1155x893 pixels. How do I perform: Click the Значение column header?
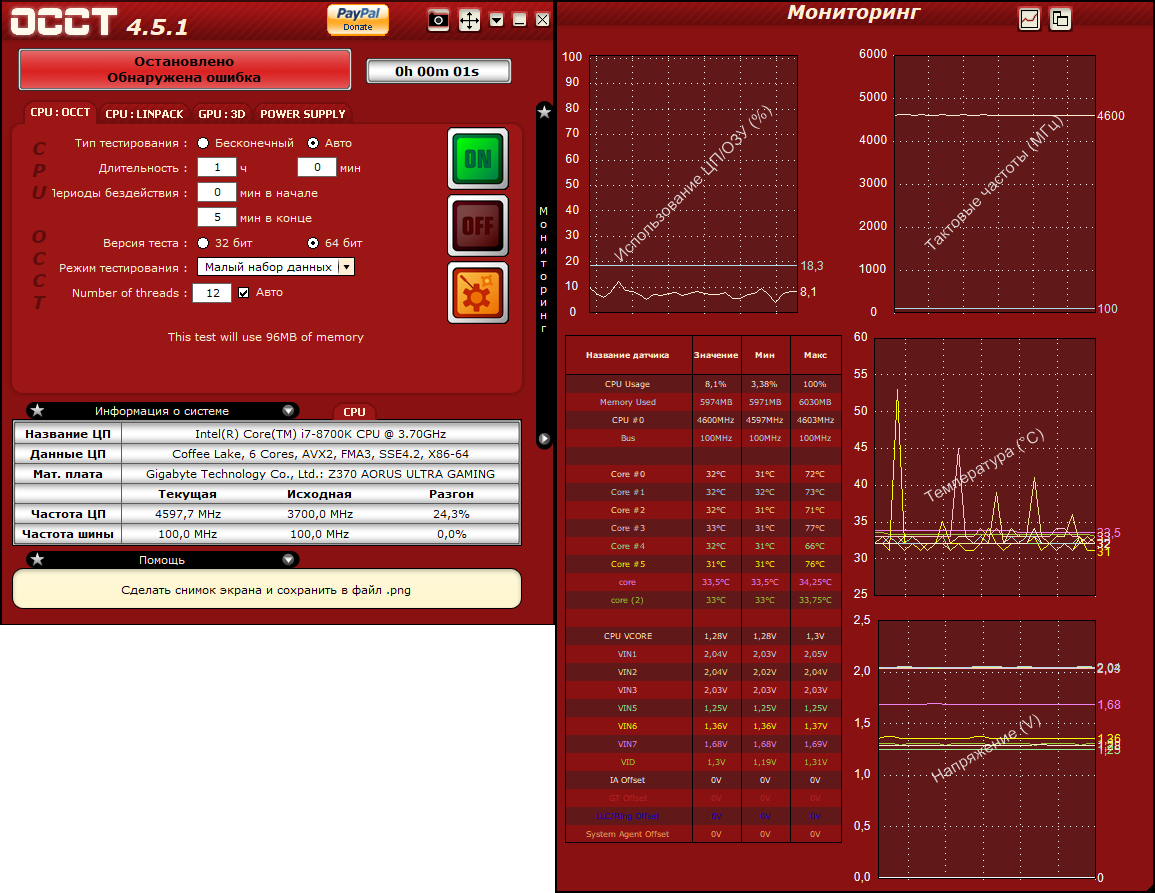(x=716, y=355)
